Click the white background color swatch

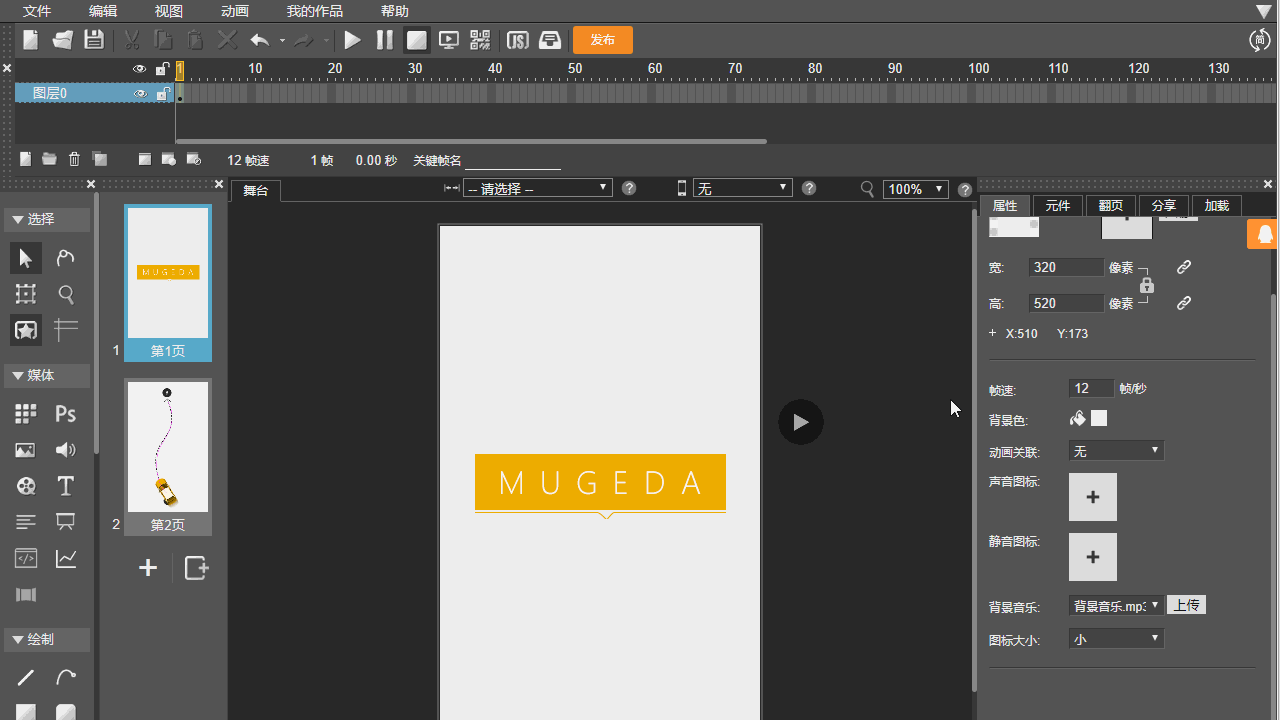coord(1099,418)
